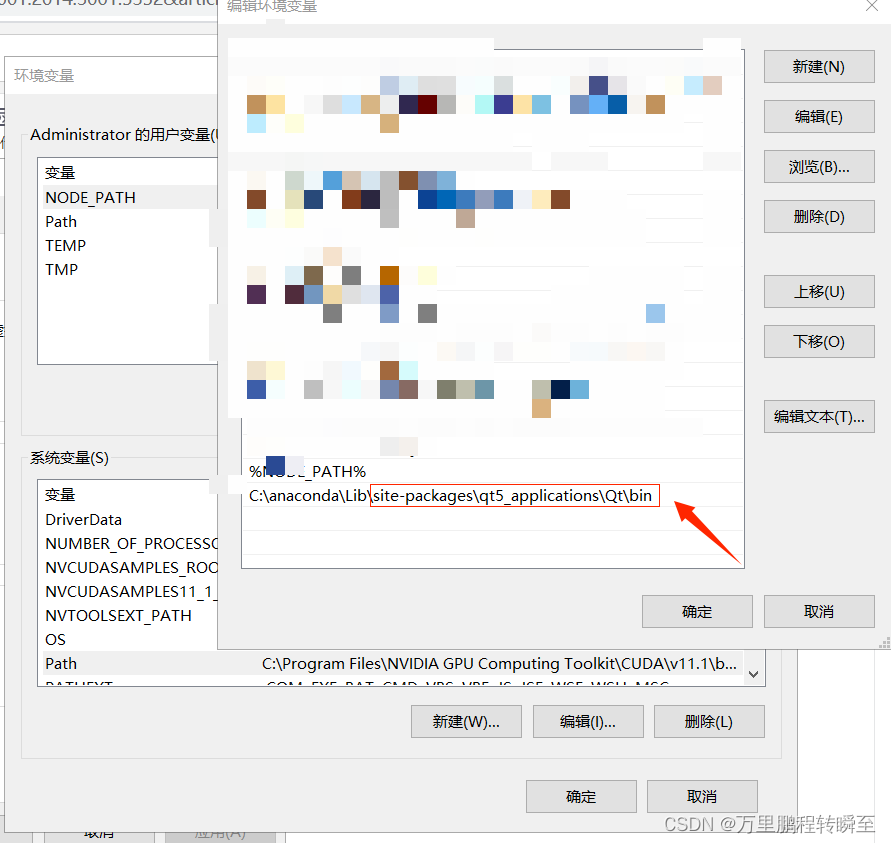Confirm path edits with 确定 button
The width and height of the screenshot is (891, 843).
tap(697, 611)
